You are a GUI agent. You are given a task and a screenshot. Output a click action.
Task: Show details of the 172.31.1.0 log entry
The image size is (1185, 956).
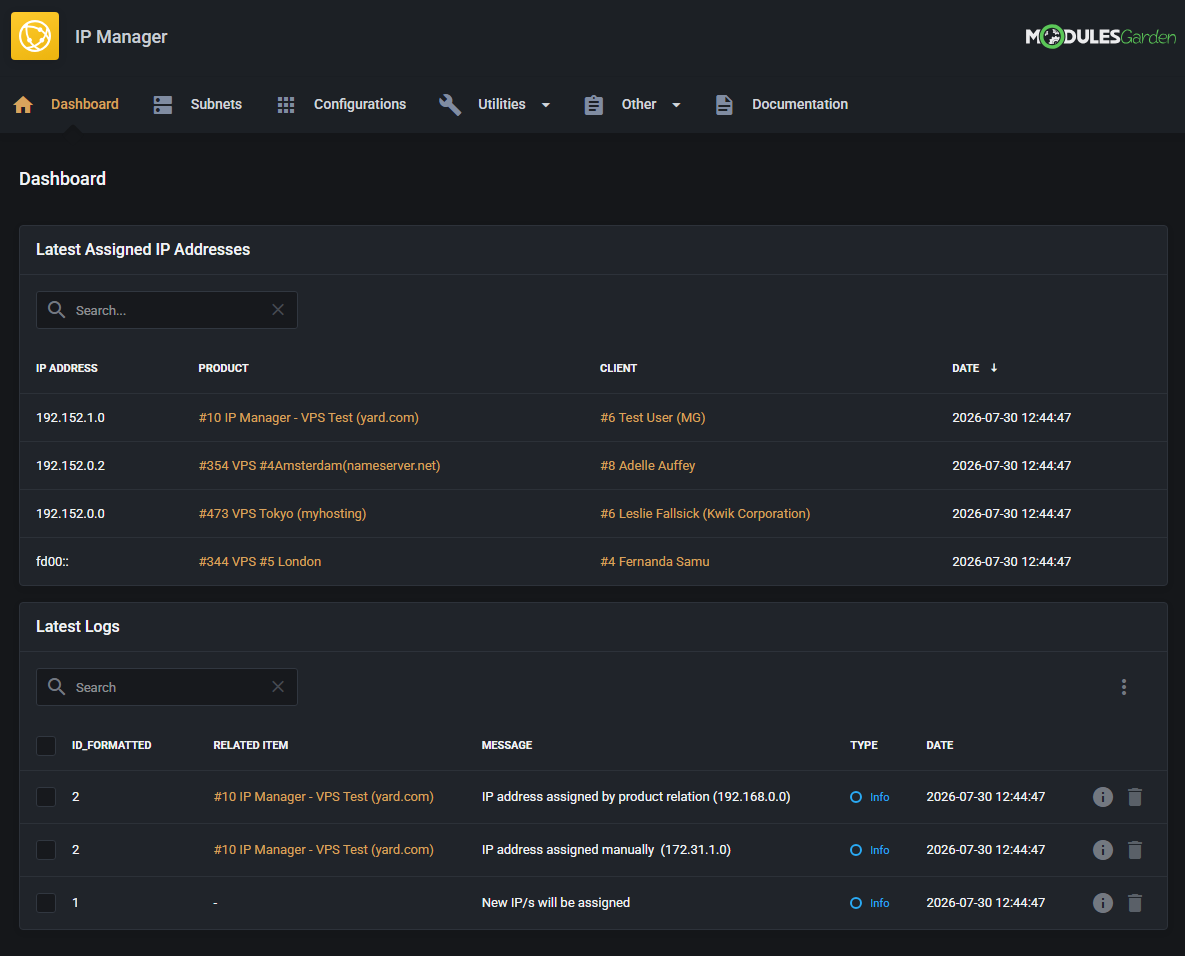[1103, 849]
